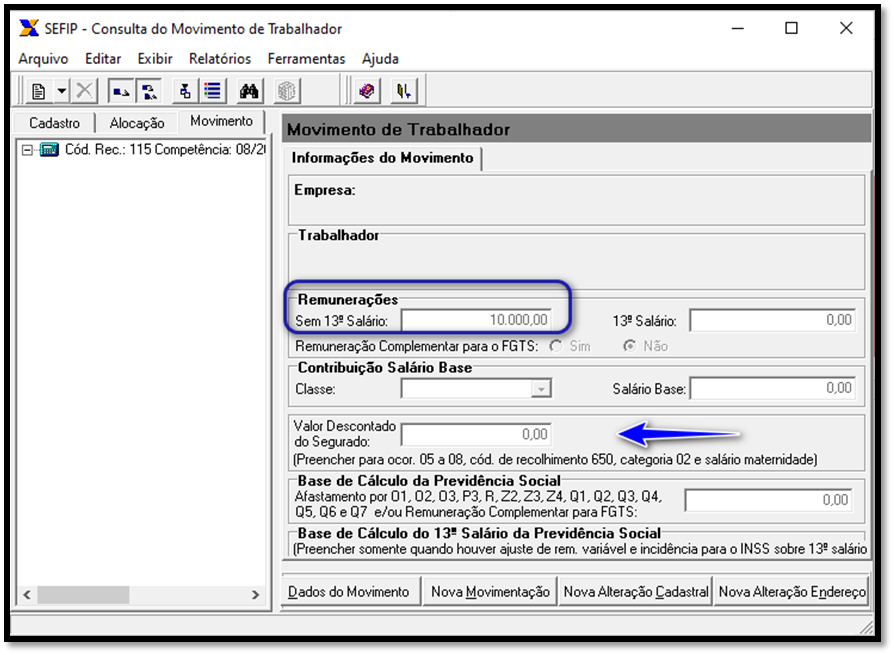Open the Relatórios menu
The height and width of the screenshot is (655, 894).
pyautogui.click(x=220, y=59)
